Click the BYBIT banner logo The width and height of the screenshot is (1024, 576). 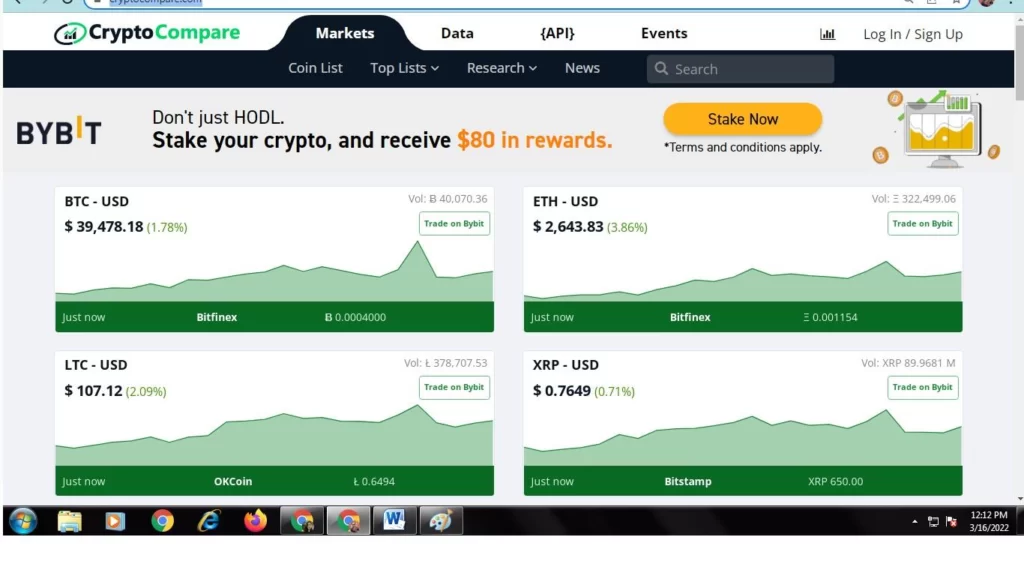(59, 131)
